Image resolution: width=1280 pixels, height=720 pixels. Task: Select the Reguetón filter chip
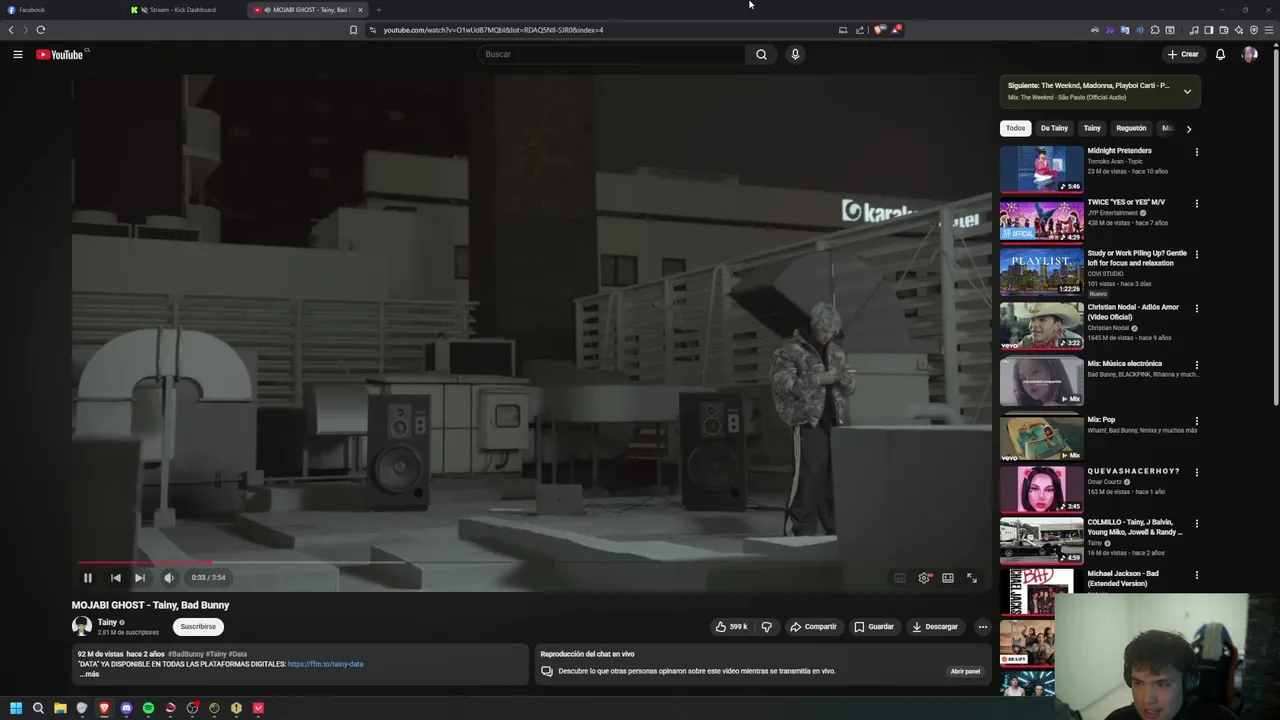click(x=1131, y=128)
